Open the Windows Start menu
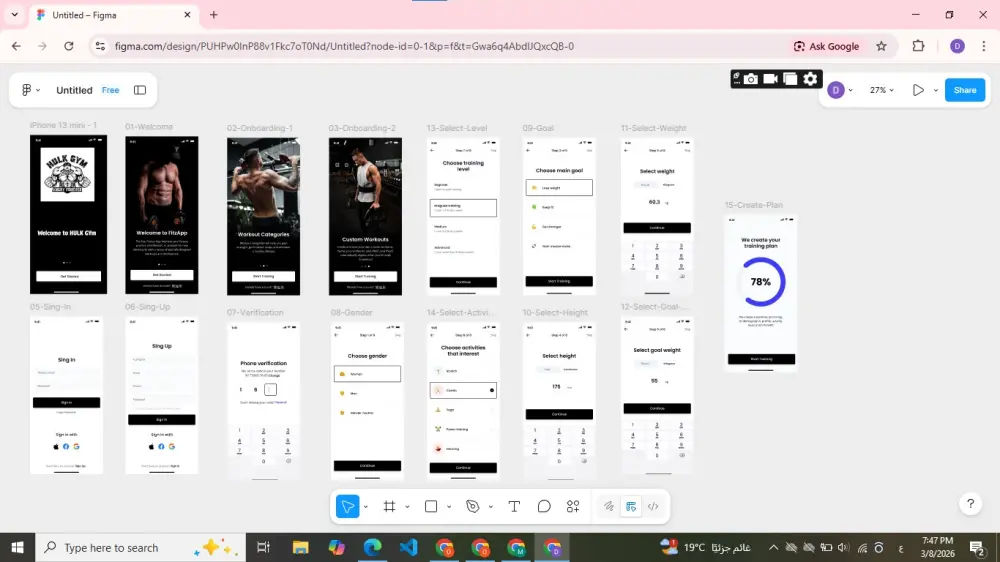 click(17, 547)
